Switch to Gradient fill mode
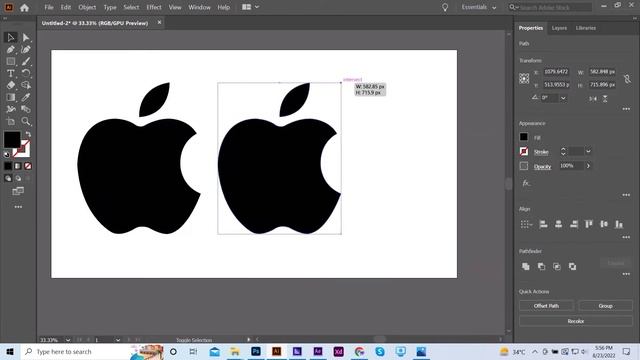The height and width of the screenshot is (360, 640). (x=18, y=166)
